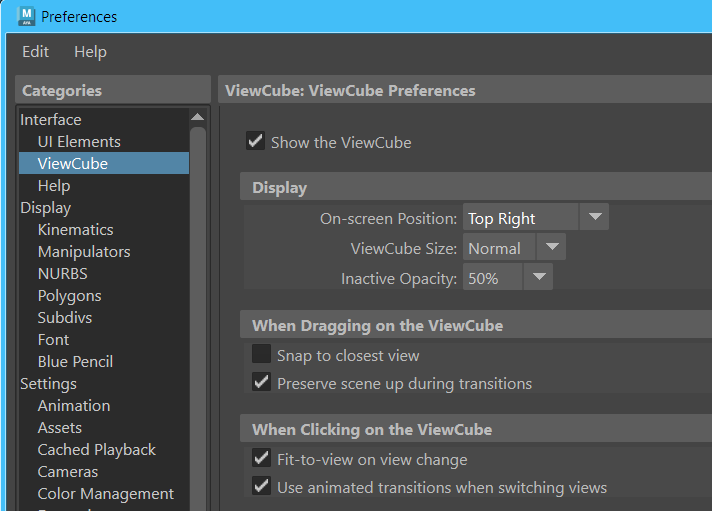Open the Help menu

pos(90,52)
